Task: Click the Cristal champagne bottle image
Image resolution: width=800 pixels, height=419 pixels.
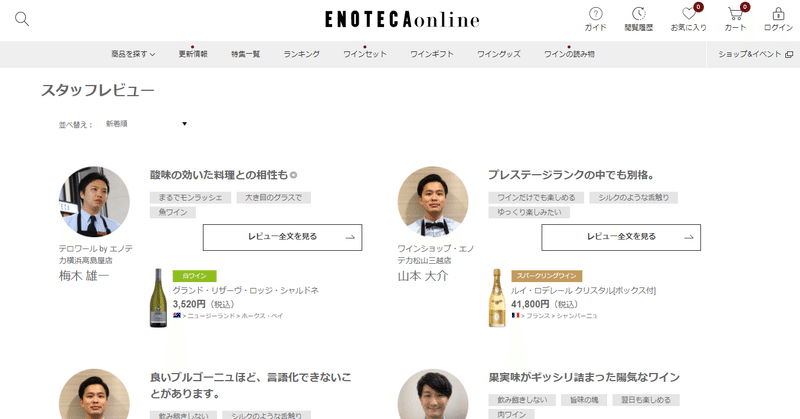Action: click(x=497, y=298)
